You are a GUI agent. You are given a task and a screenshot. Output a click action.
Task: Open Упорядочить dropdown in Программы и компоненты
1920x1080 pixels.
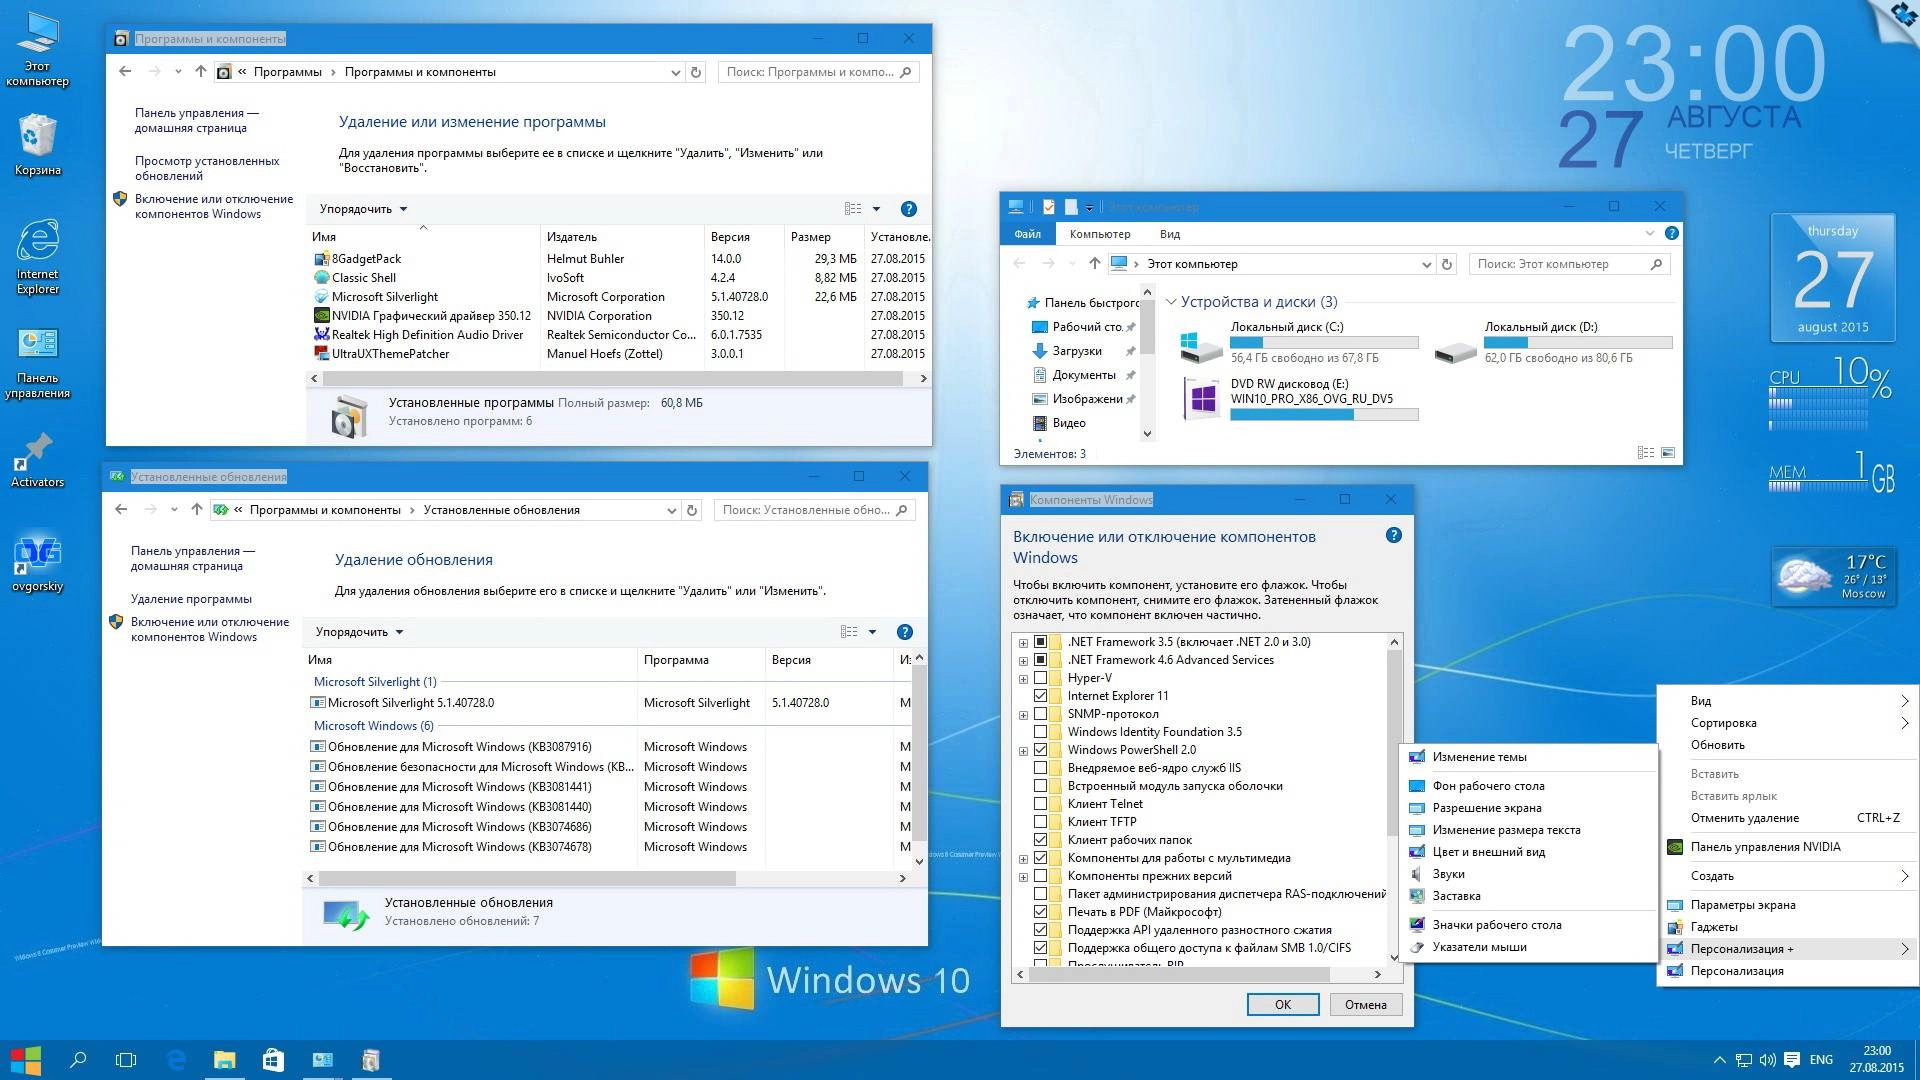363,209
